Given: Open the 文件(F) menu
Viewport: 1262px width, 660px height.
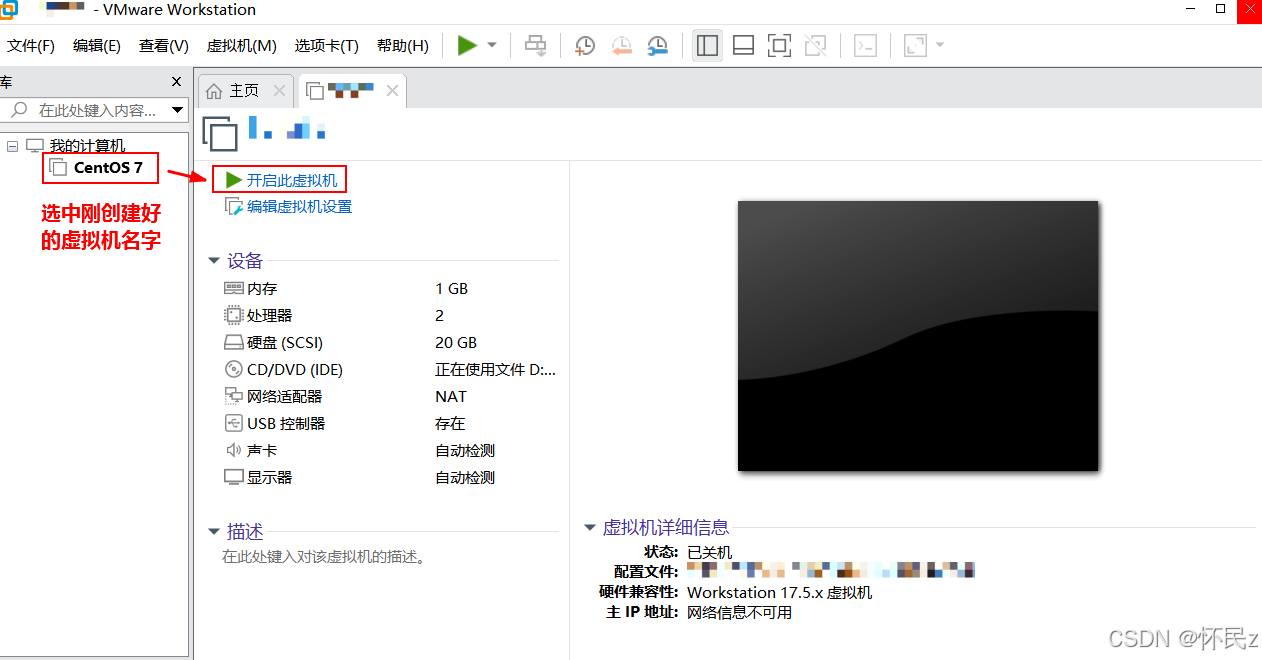Looking at the screenshot, I should point(31,46).
